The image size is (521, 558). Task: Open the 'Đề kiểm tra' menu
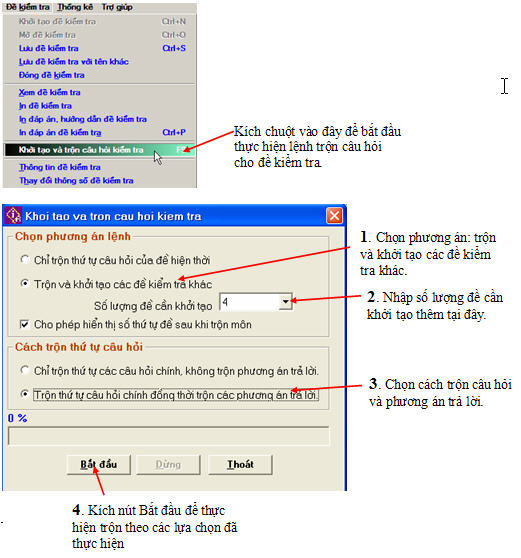coord(27,7)
